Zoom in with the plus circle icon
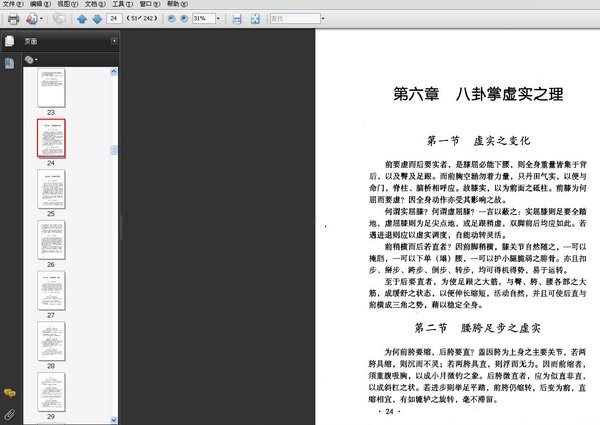 coord(184,18)
